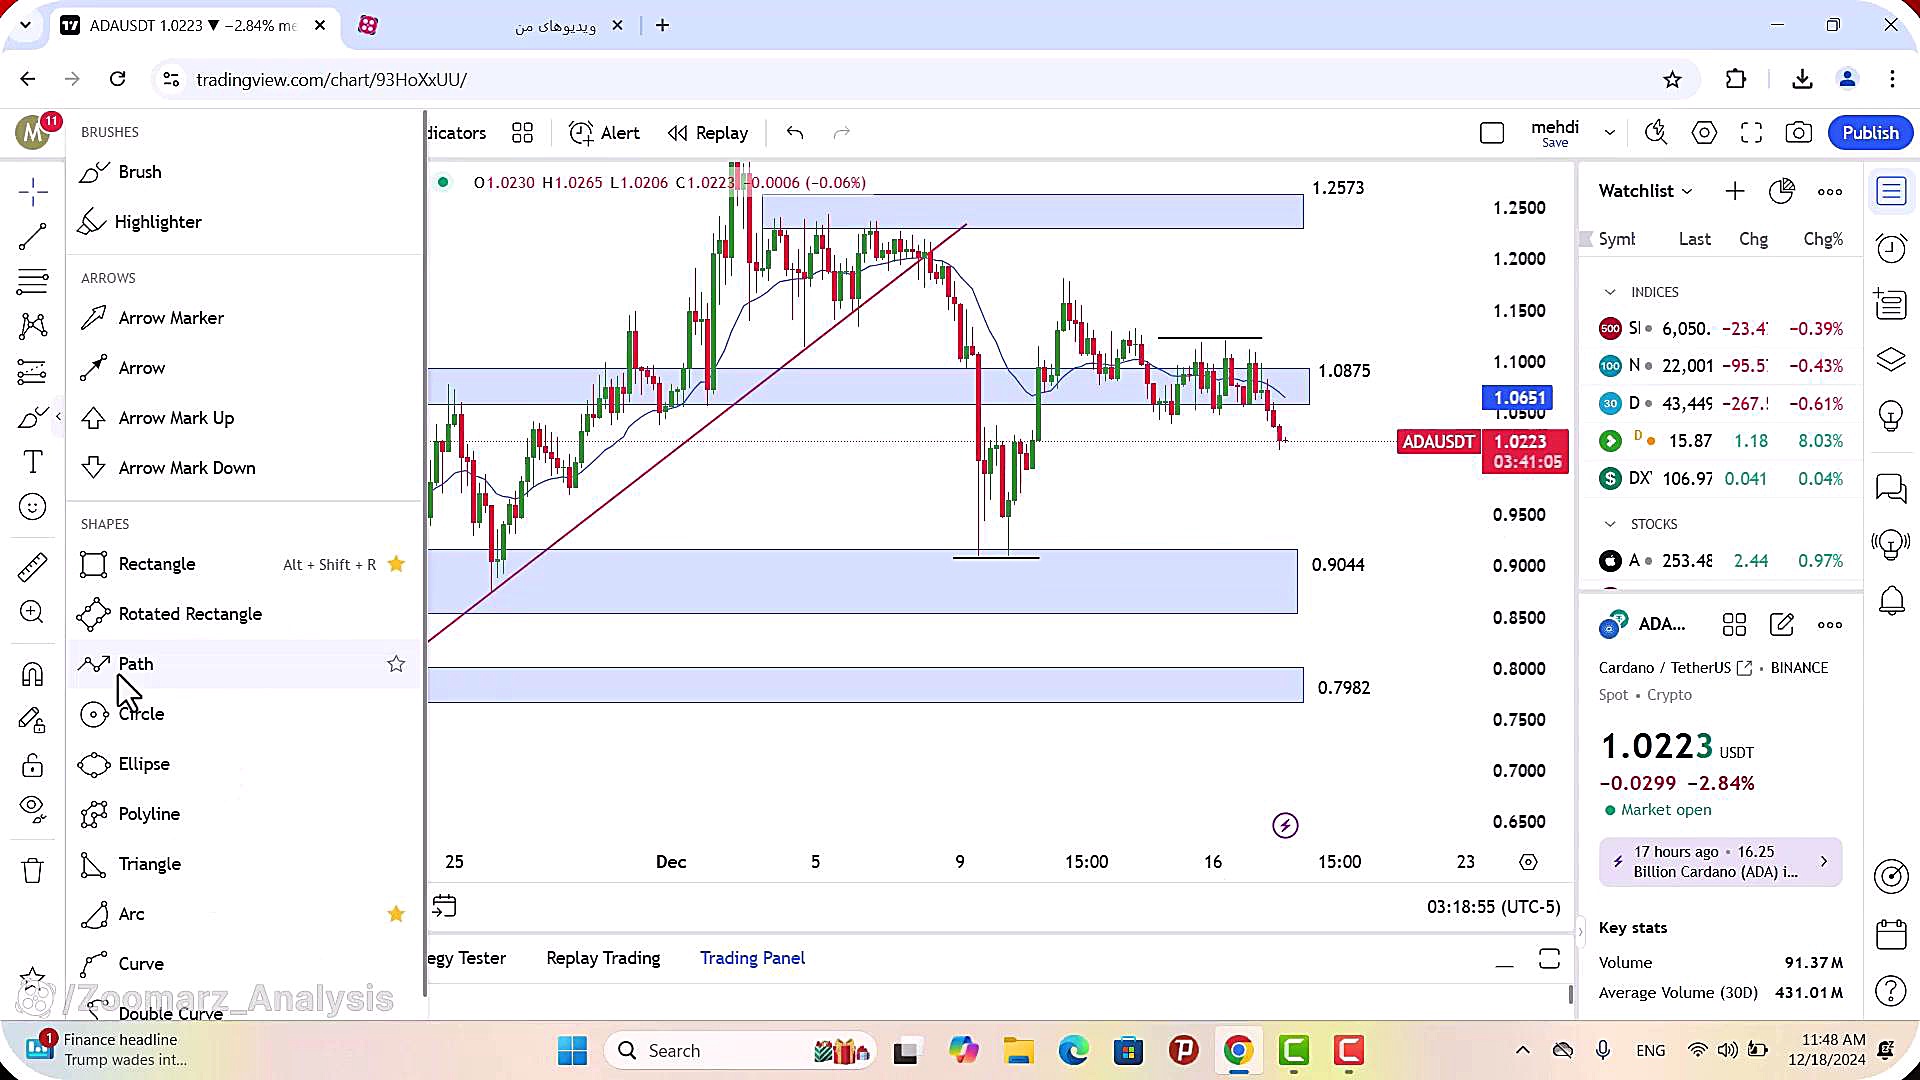The image size is (1920, 1080).
Task: Select the Arc tool
Action: (x=245, y=914)
